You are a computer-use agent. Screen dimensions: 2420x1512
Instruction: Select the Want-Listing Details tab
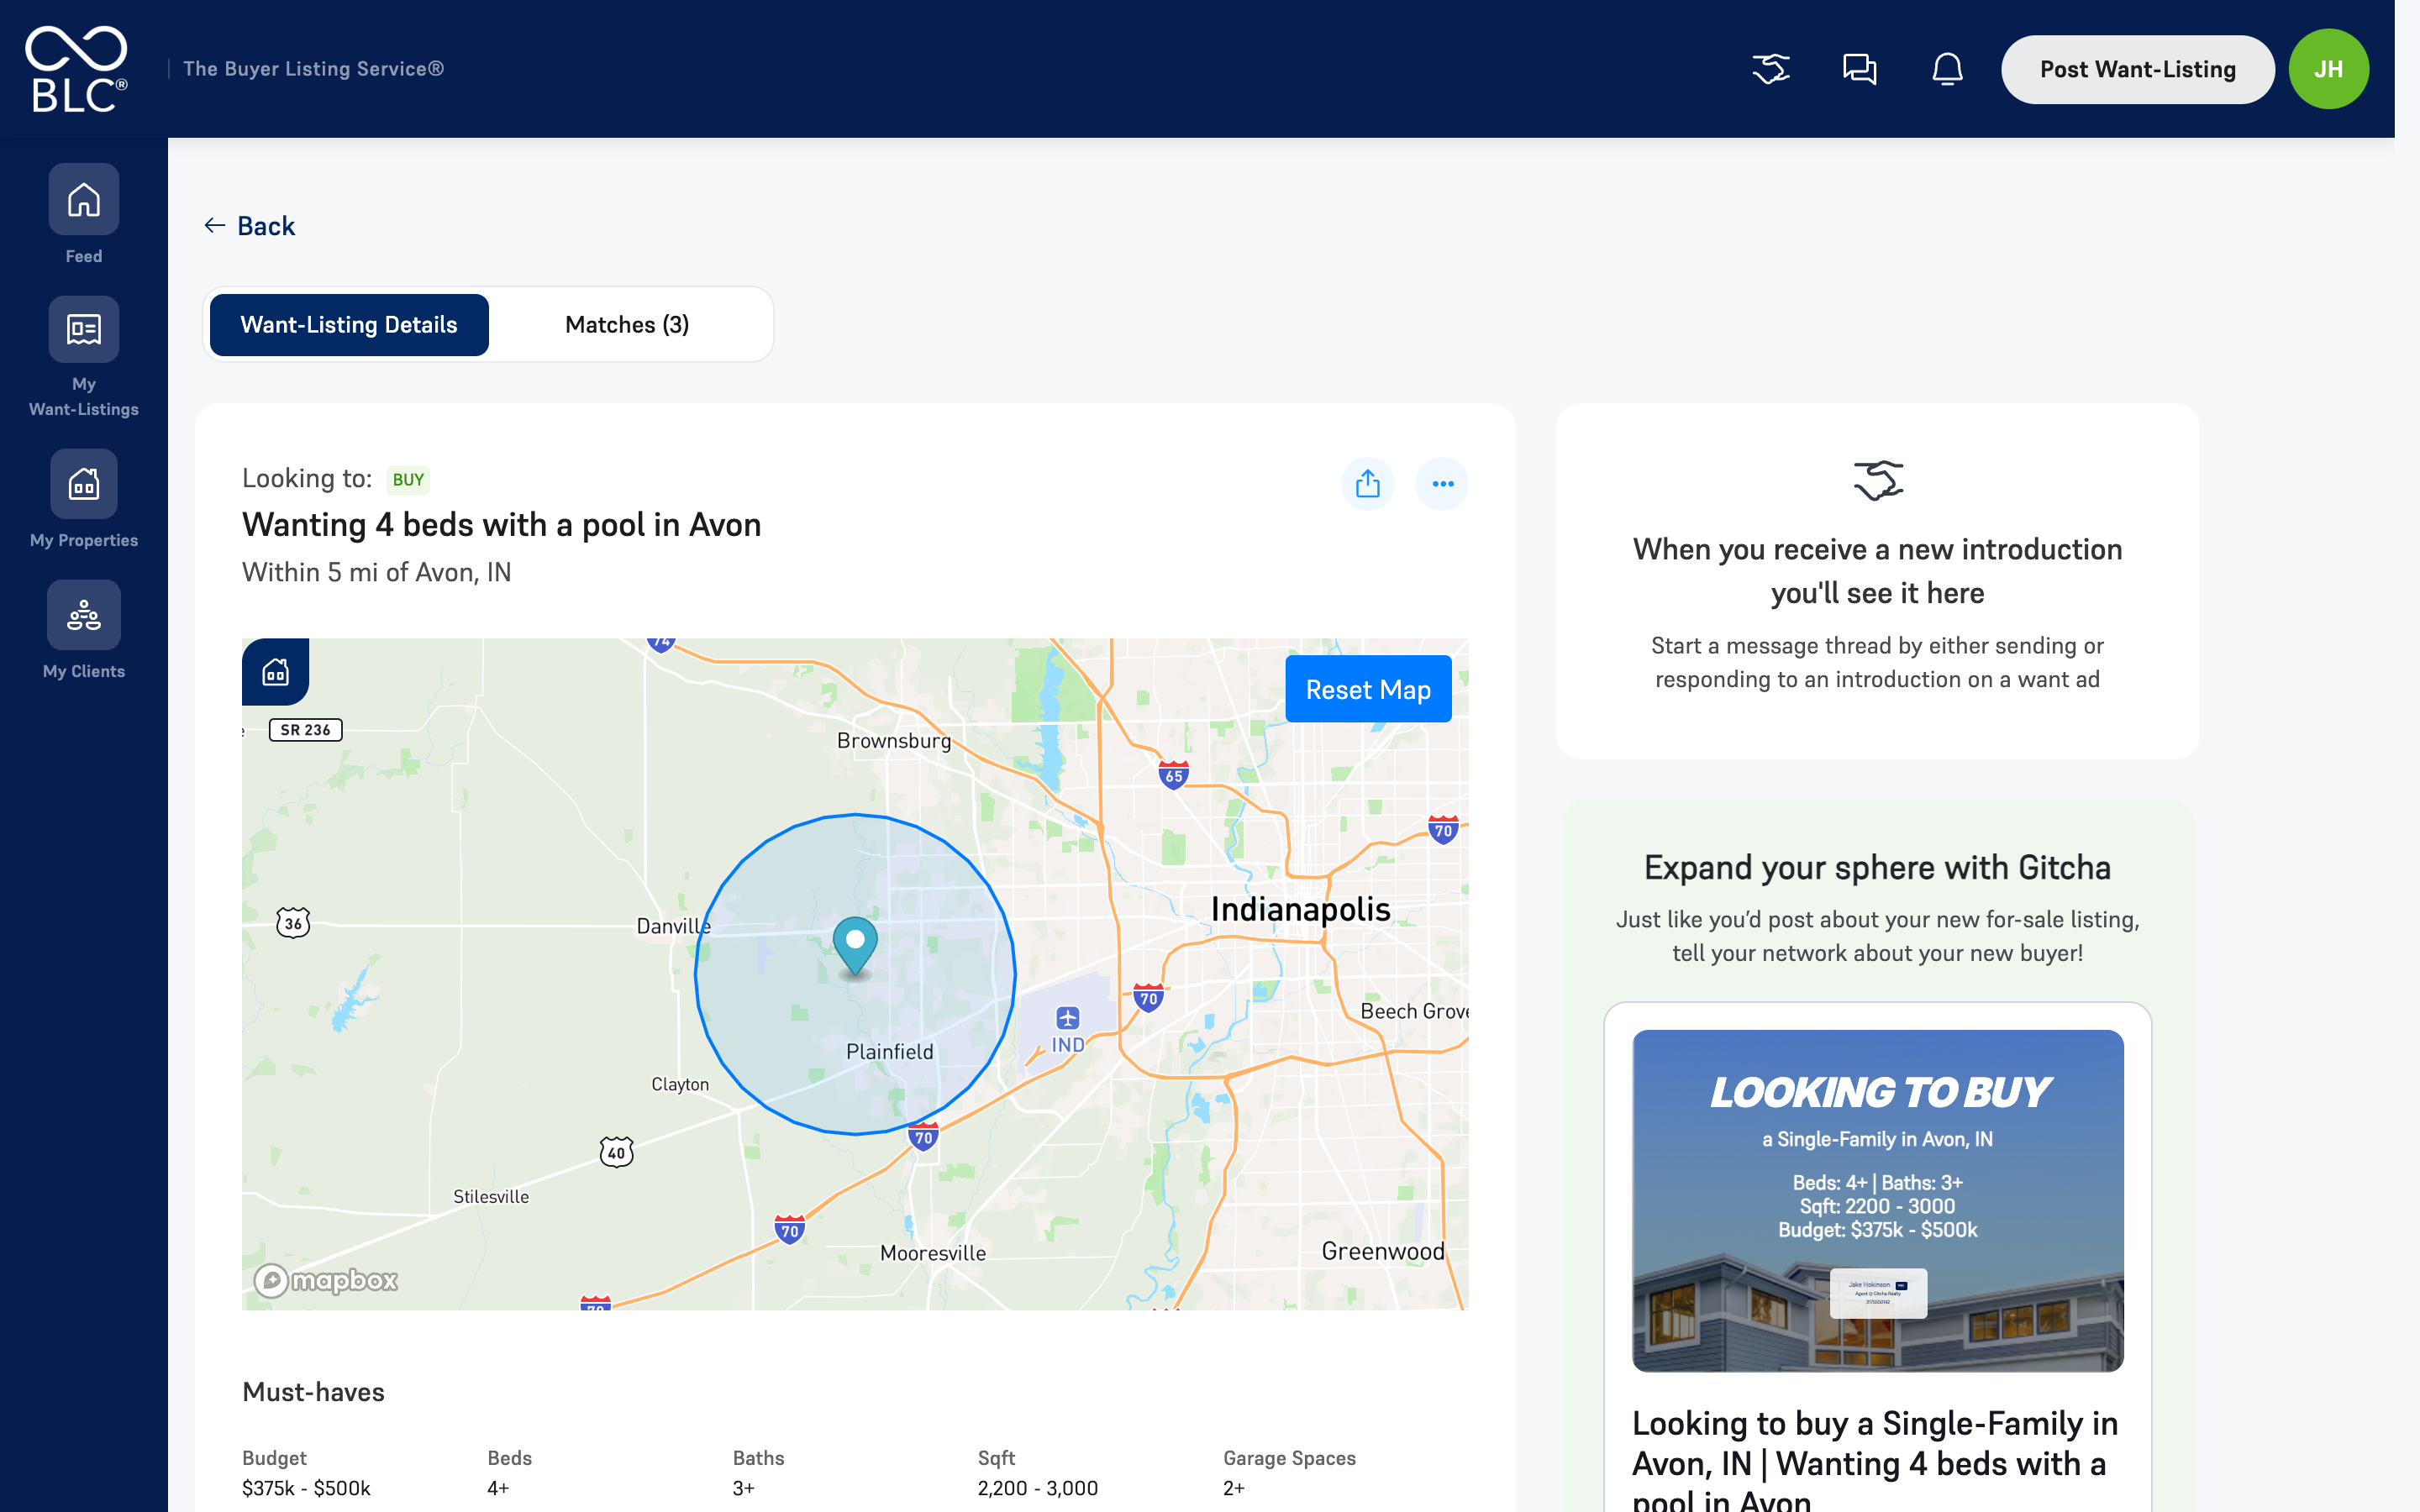point(349,325)
